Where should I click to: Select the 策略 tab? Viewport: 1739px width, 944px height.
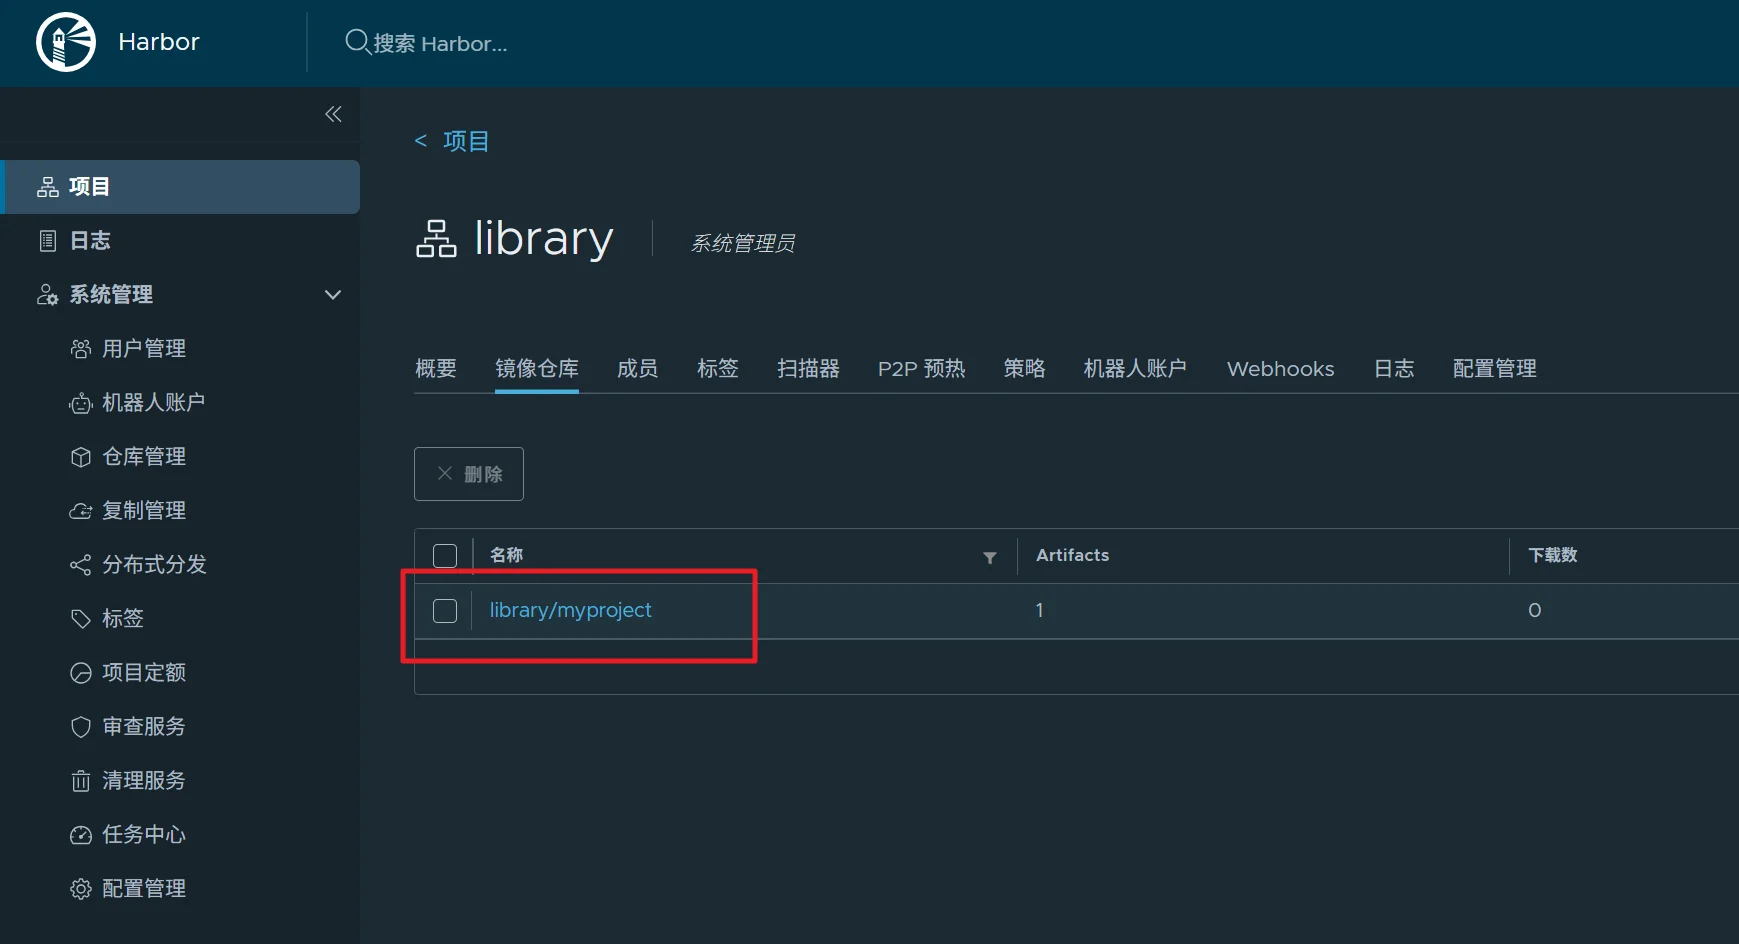pos(1025,369)
